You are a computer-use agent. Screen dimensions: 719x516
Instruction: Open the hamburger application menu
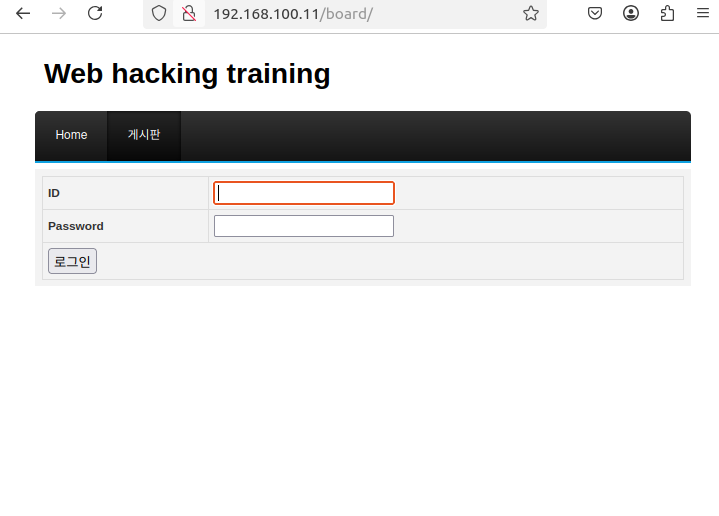[703, 13]
